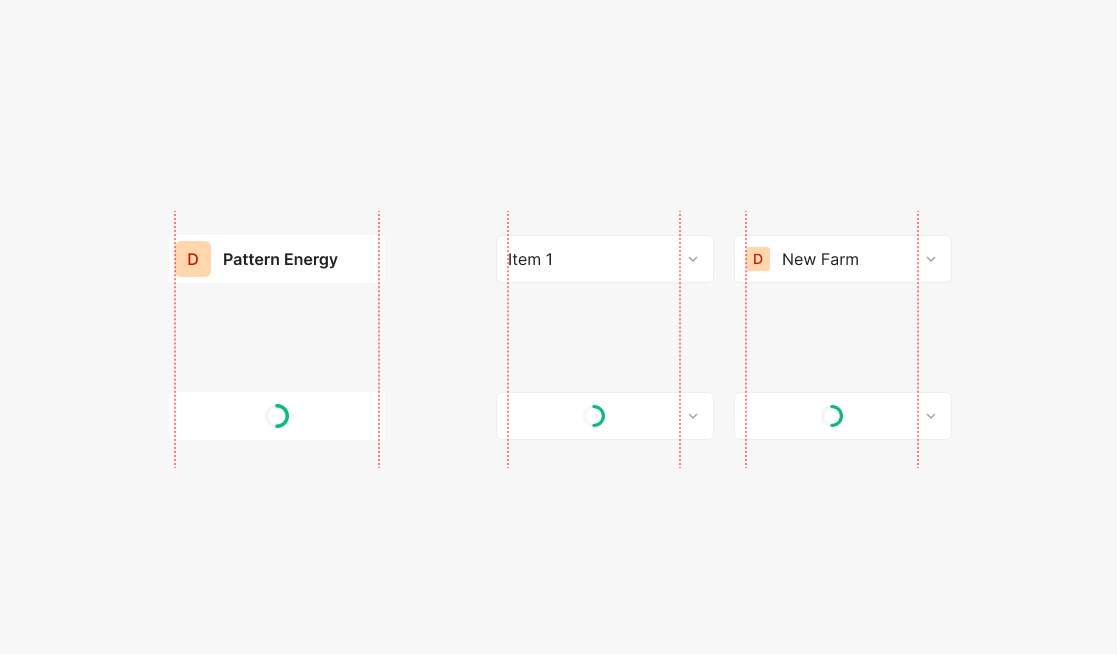Click the loading spinner below New Farm

[x=832, y=416]
